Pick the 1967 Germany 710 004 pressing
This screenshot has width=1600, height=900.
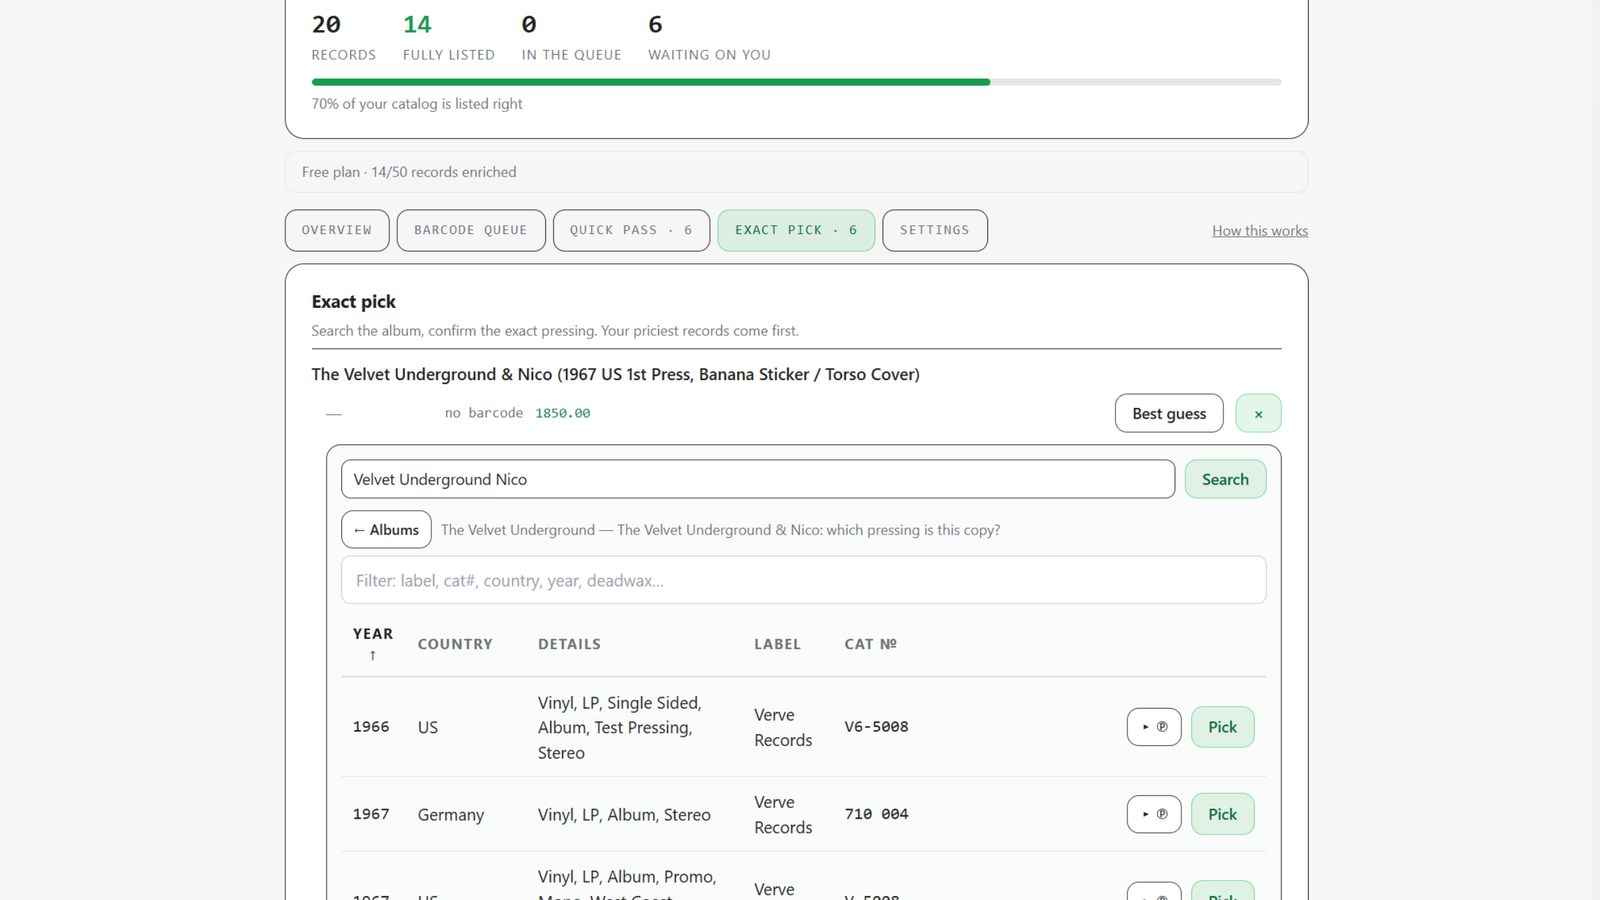[1222, 814]
